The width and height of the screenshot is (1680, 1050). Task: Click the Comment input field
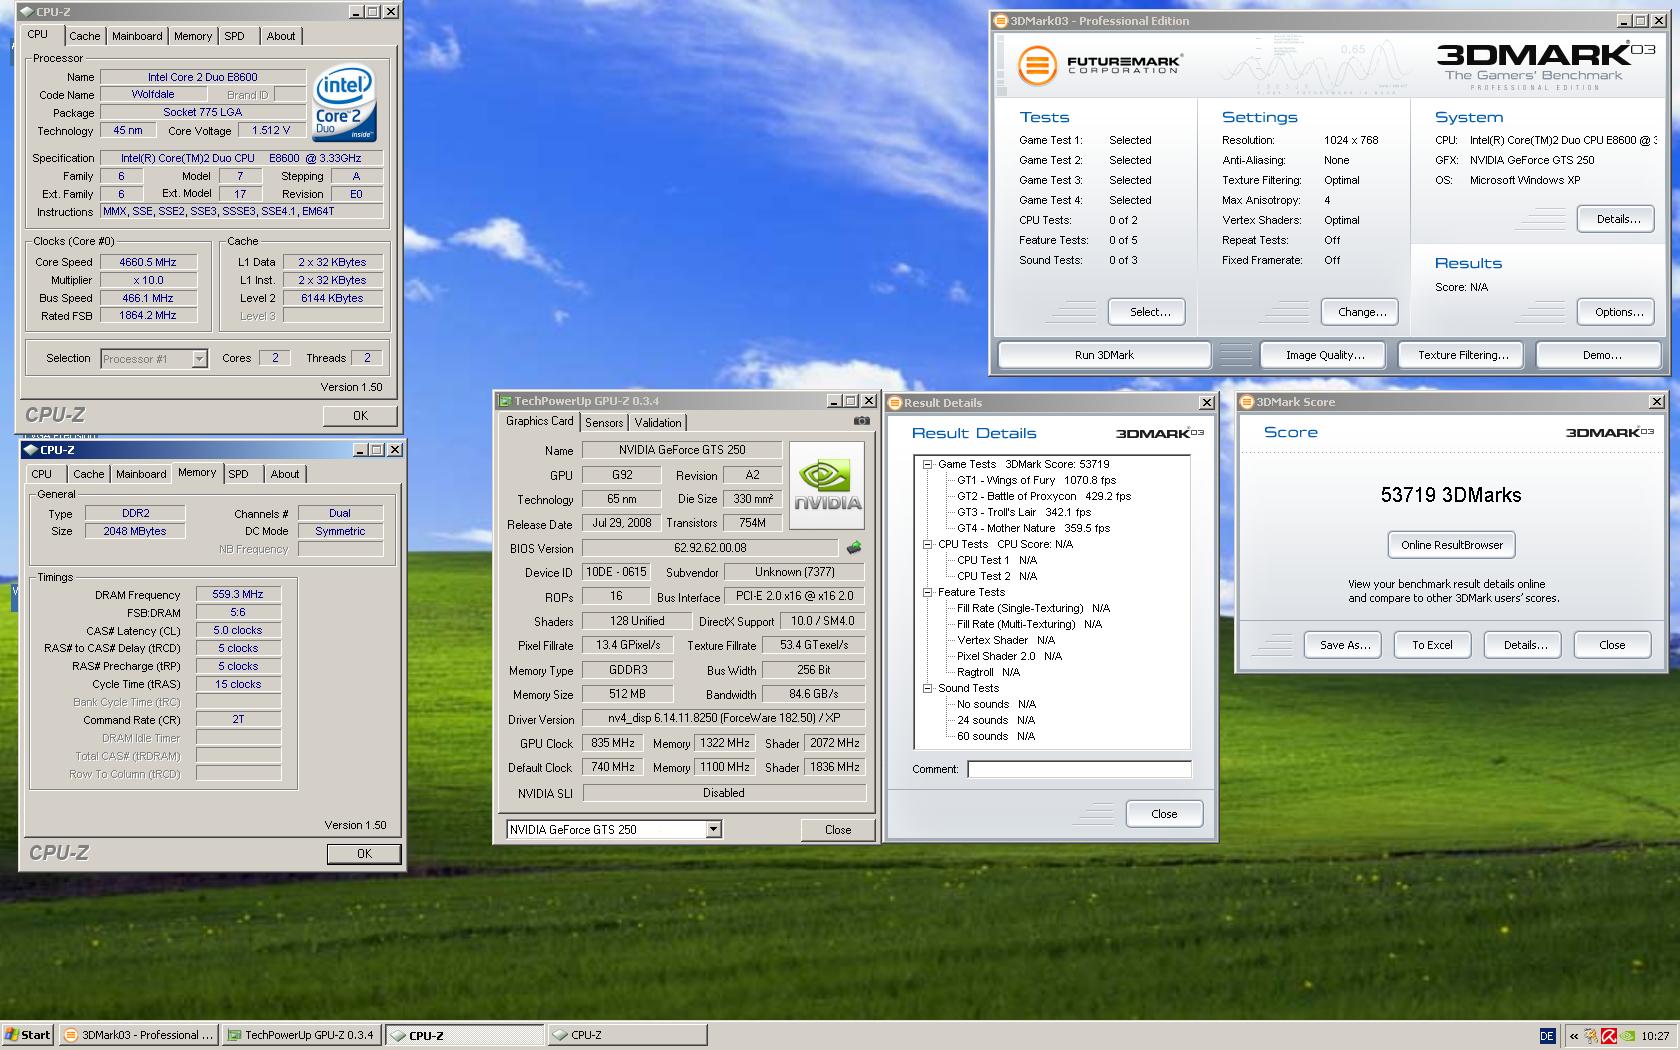tap(1079, 769)
